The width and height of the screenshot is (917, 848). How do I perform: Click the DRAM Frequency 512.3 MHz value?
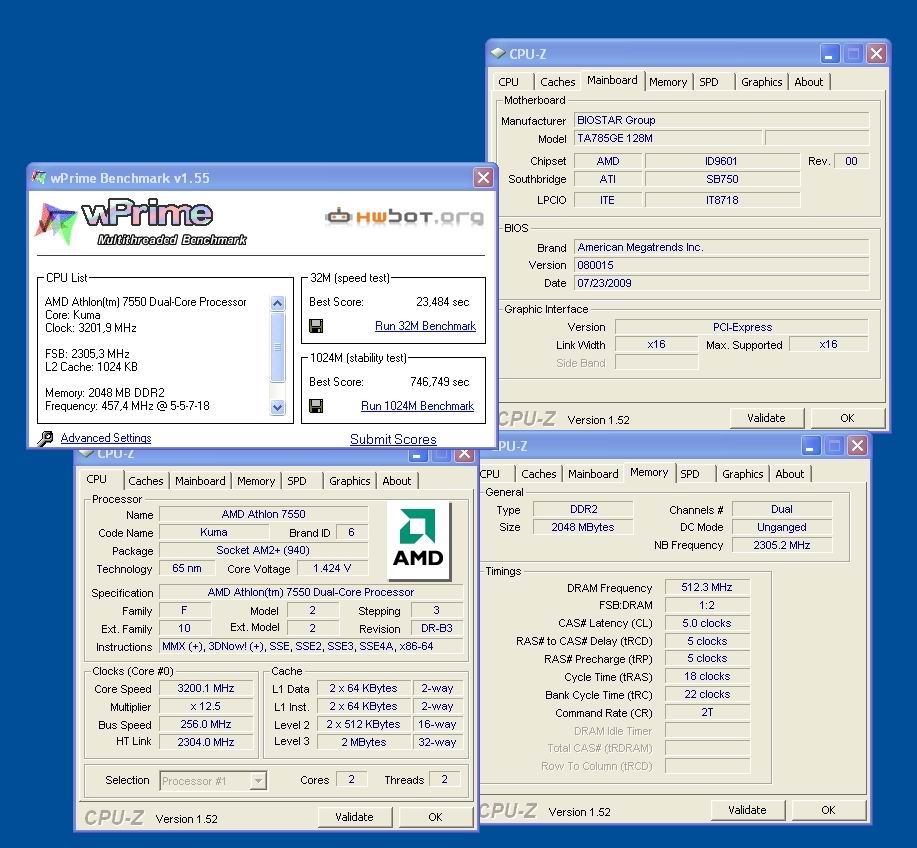(706, 587)
